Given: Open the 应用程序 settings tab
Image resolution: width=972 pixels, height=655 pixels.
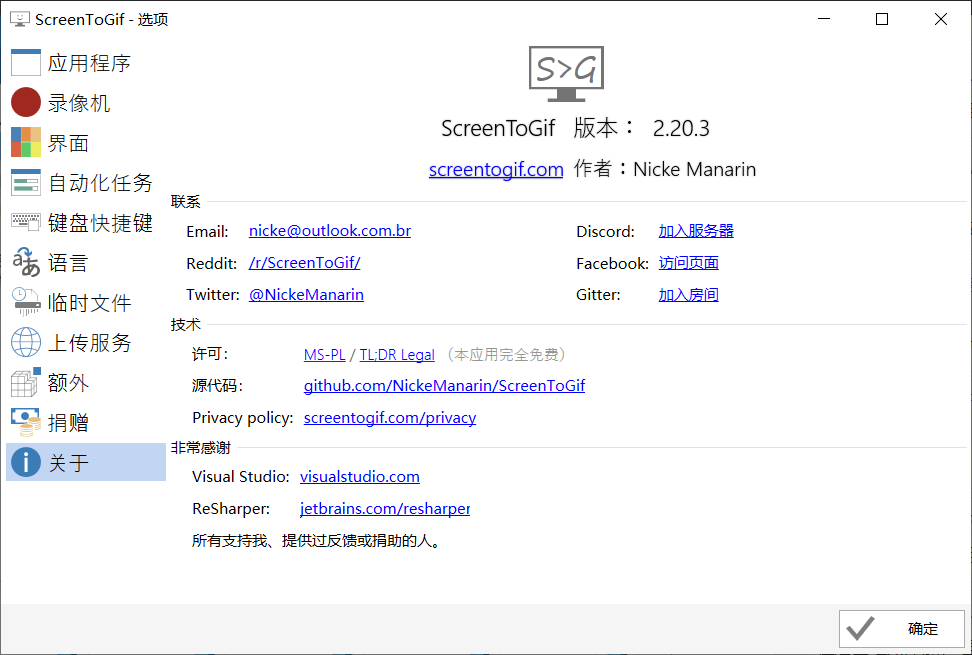Looking at the screenshot, I should pyautogui.click(x=86, y=63).
